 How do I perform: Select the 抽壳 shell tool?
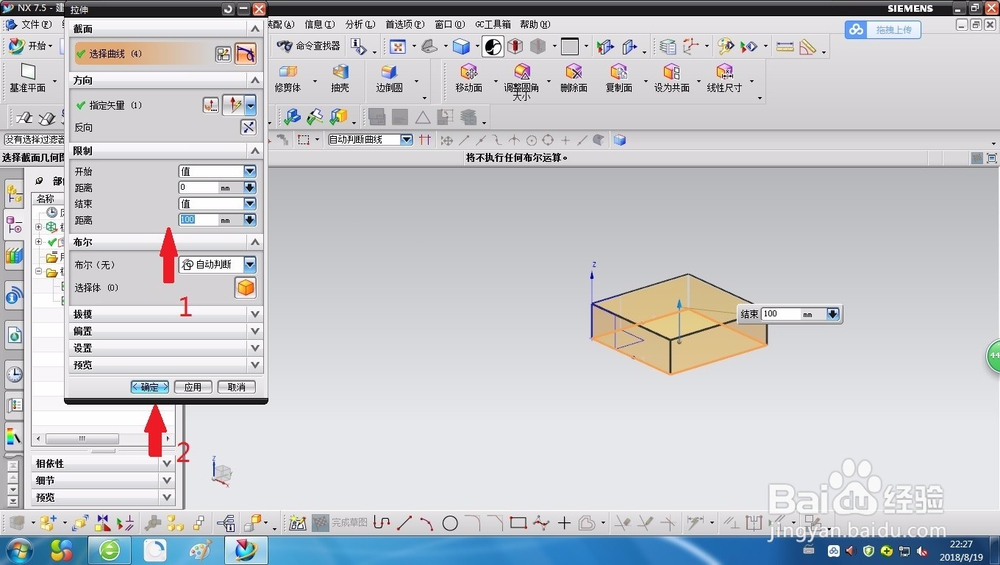340,78
